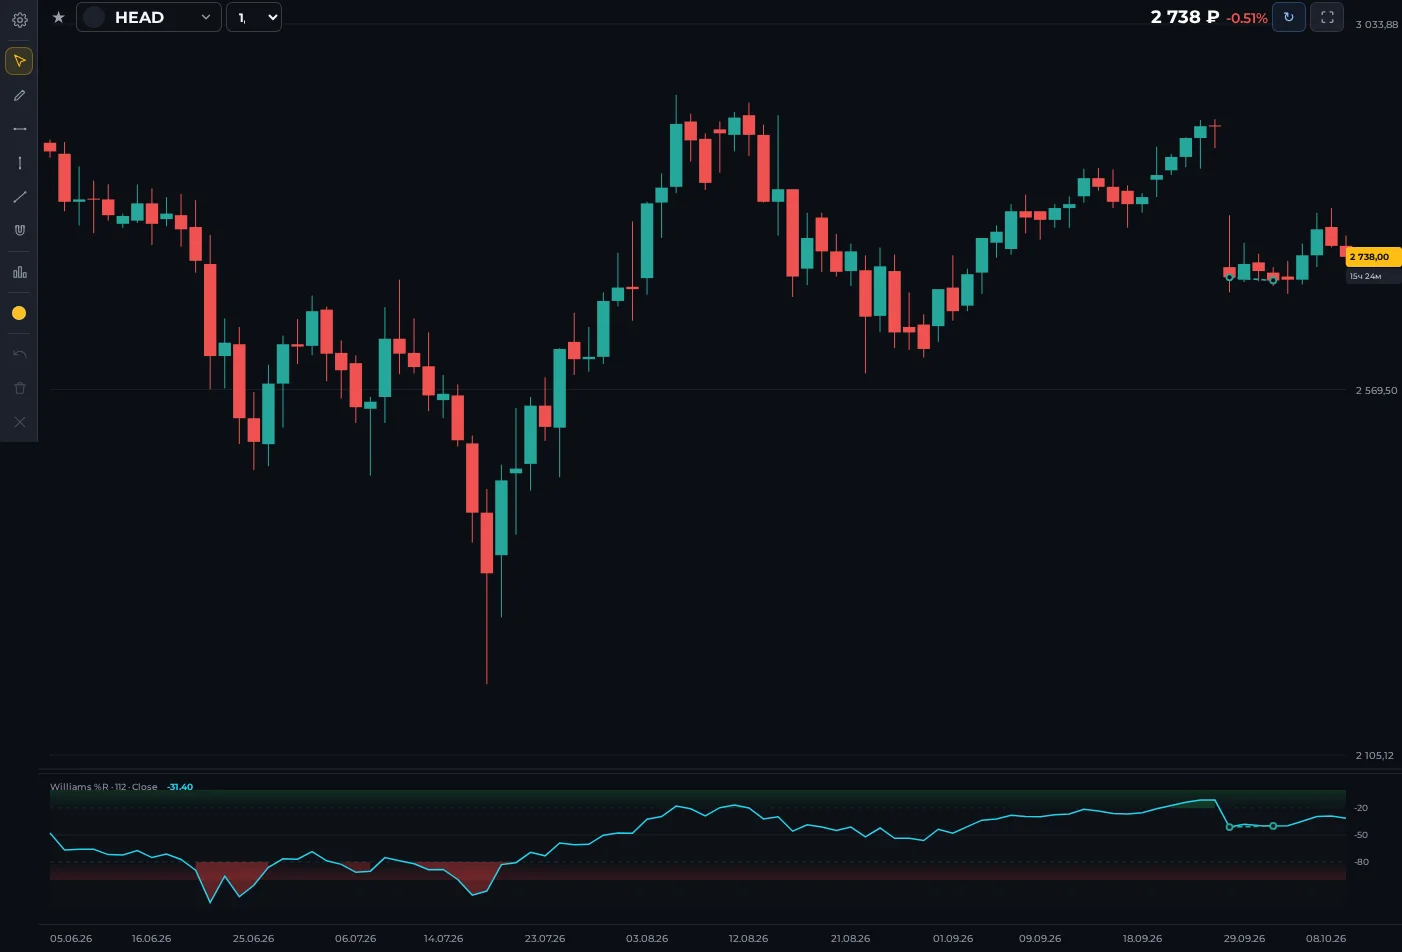The image size is (1402, 952).
Task: Select the vertical line tool
Action: [19, 163]
